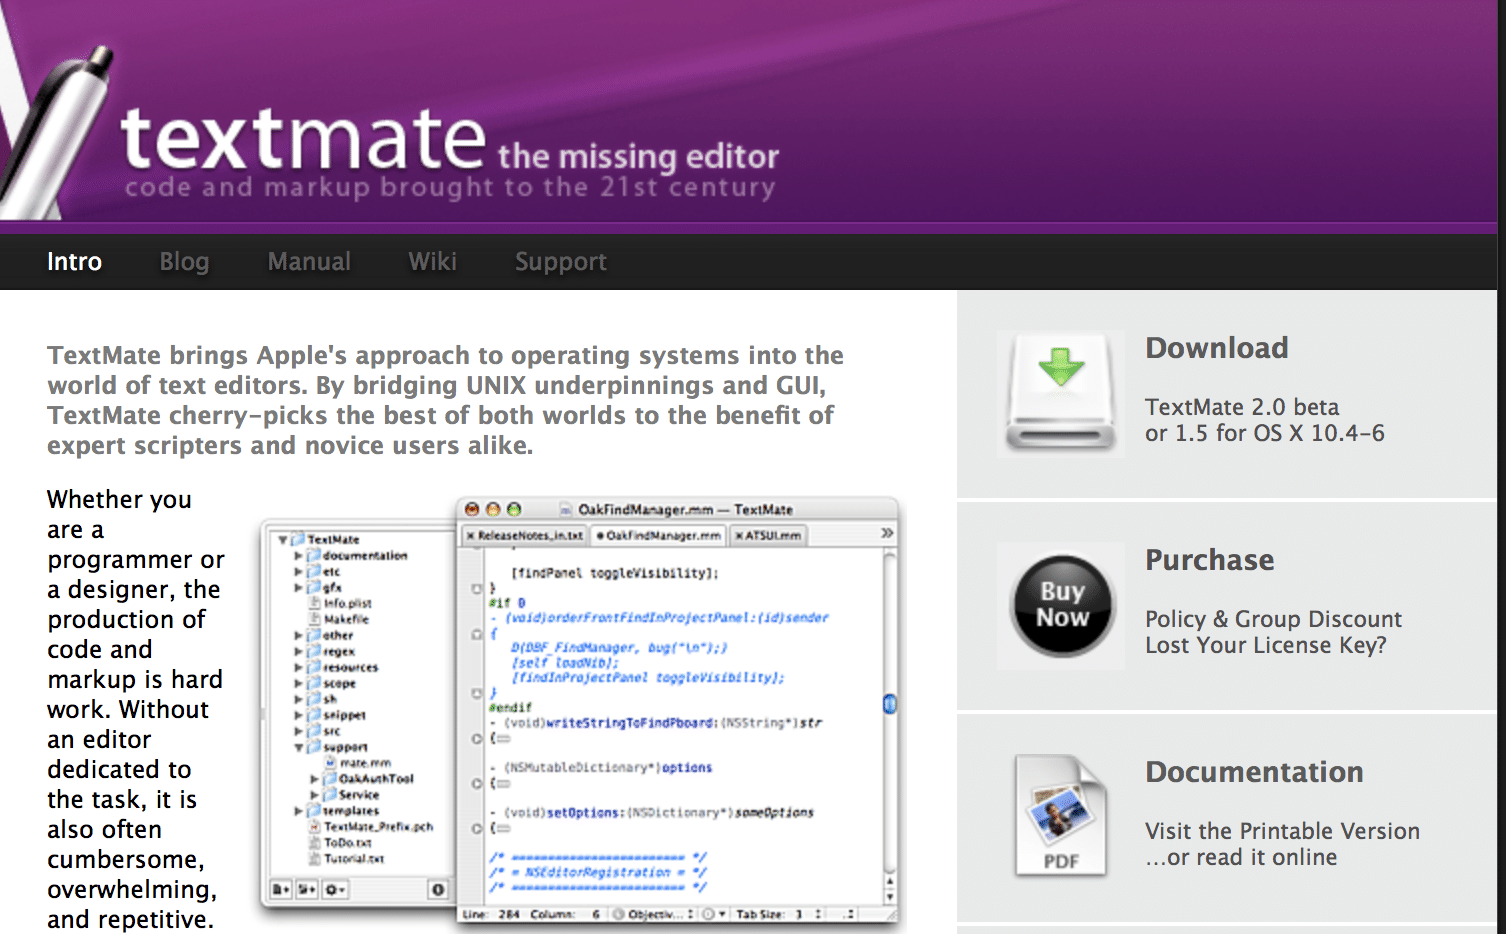The width and height of the screenshot is (1506, 934).
Task: Click the TextMate root folder icon in the drawer
Action: [x=297, y=539]
